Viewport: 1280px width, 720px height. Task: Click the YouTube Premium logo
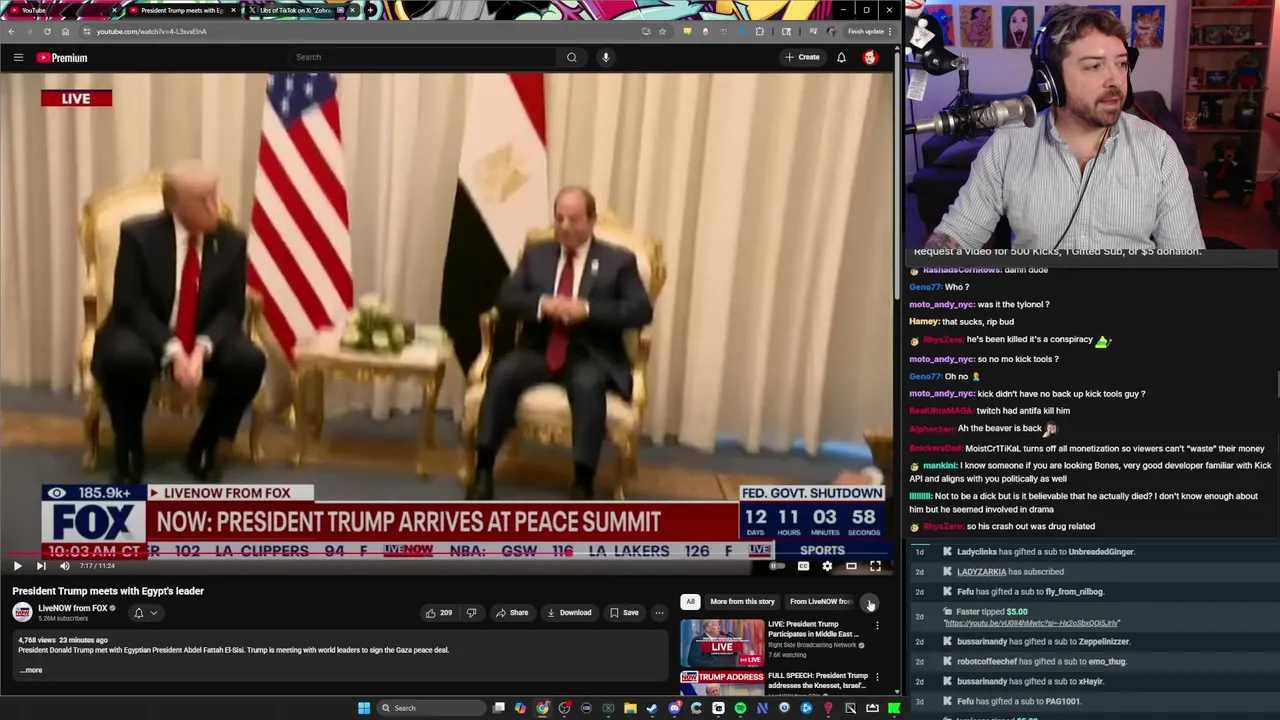point(62,58)
